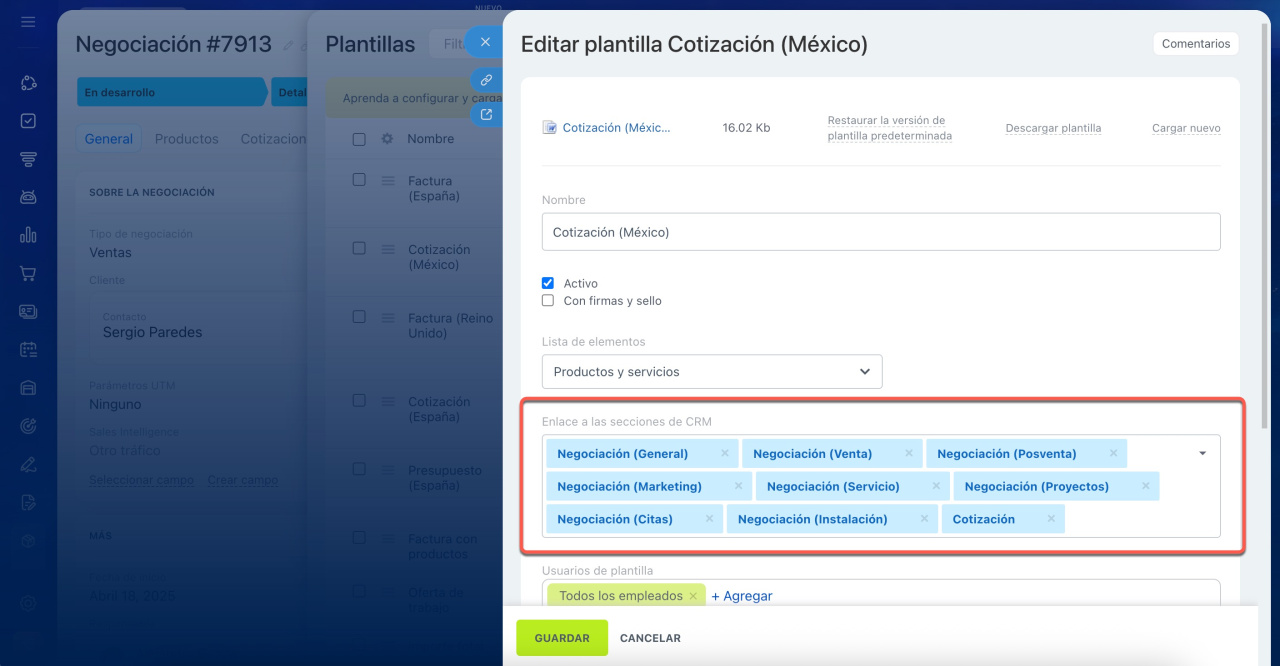Click the Guardar button
Image resolution: width=1280 pixels, height=666 pixels.
coord(561,638)
